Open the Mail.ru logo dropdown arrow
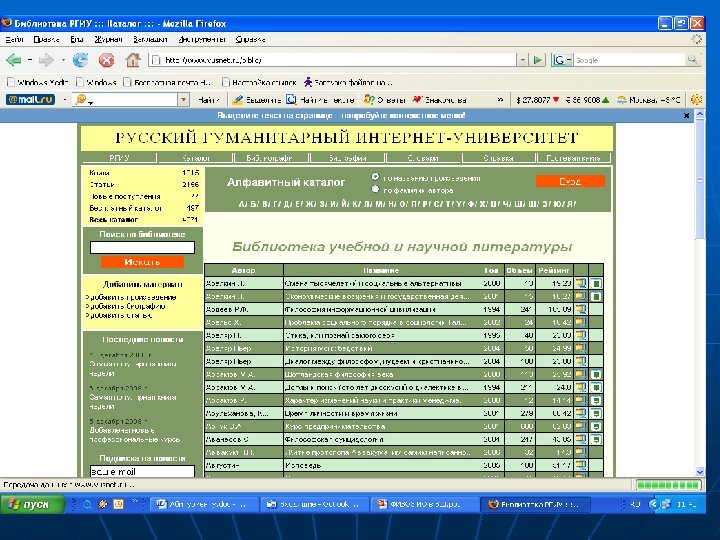 (64, 100)
